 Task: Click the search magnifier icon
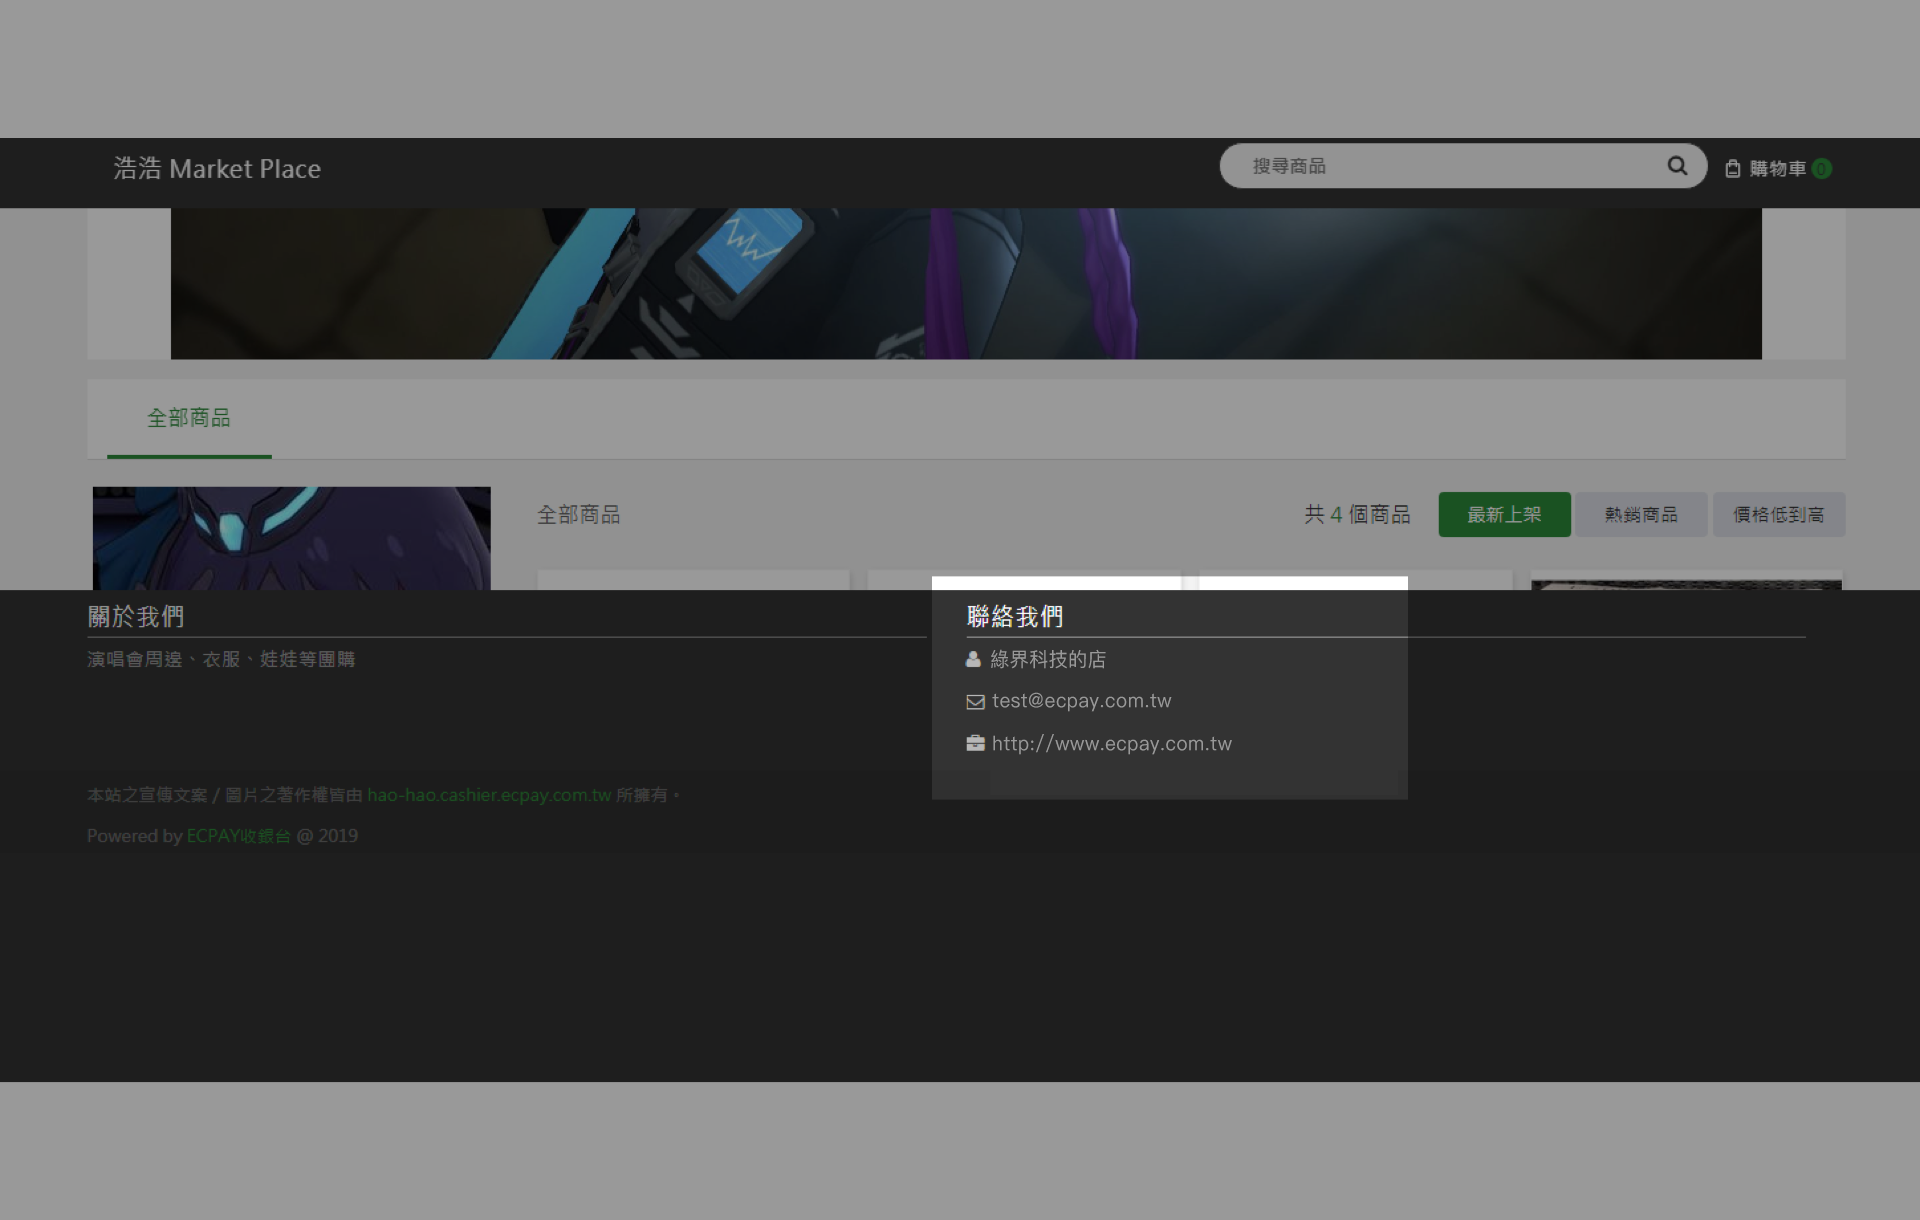click(1677, 166)
